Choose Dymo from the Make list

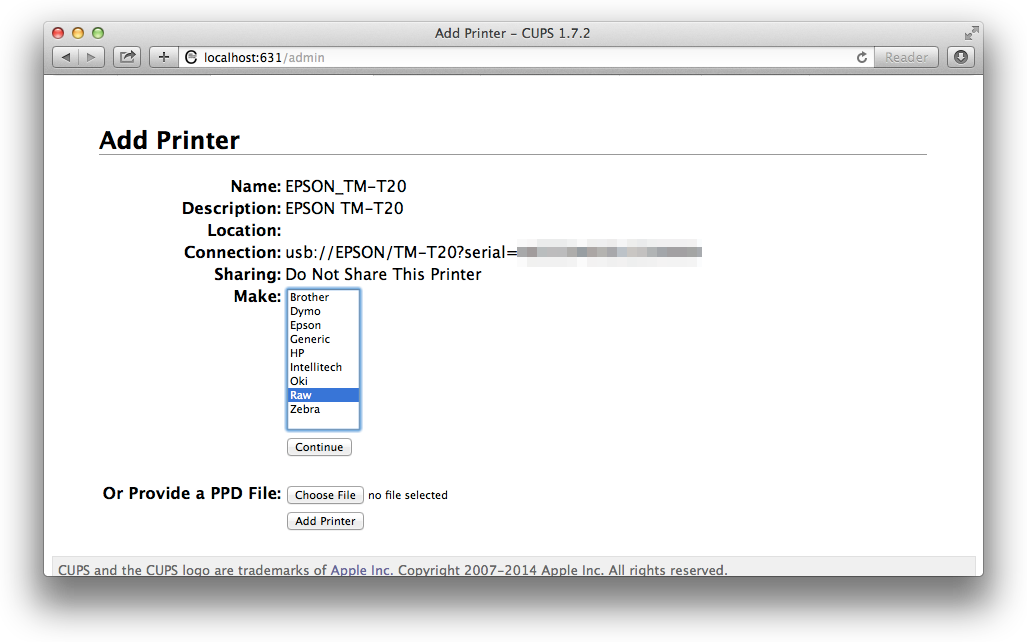tap(305, 311)
